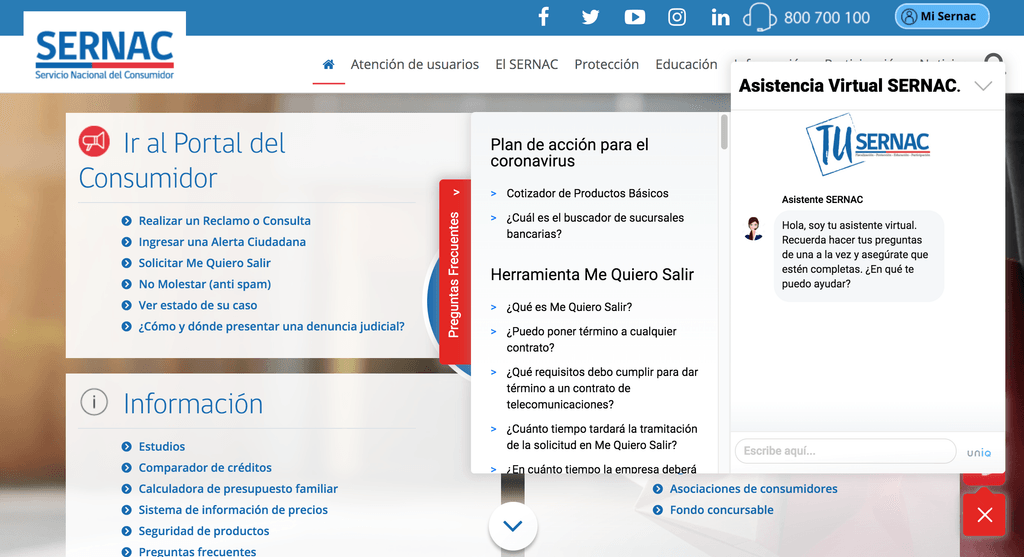
Task: Click the 800 700 100 phone number
Action: coord(827,18)
